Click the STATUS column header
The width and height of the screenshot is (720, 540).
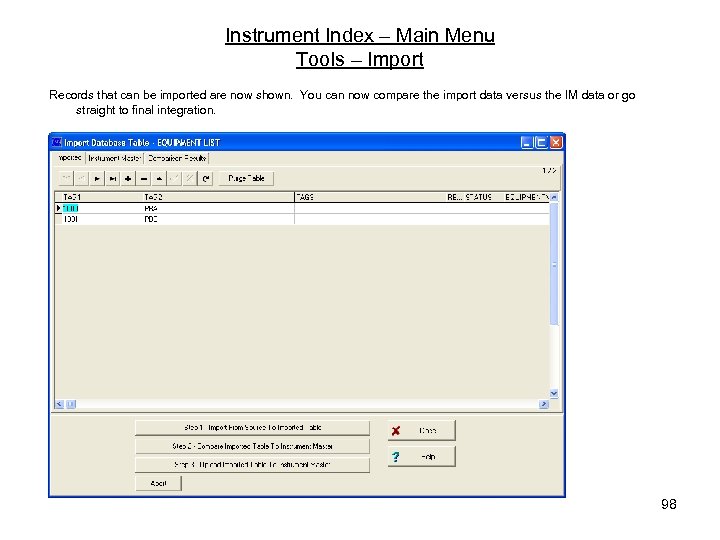[x=484, y=197]
